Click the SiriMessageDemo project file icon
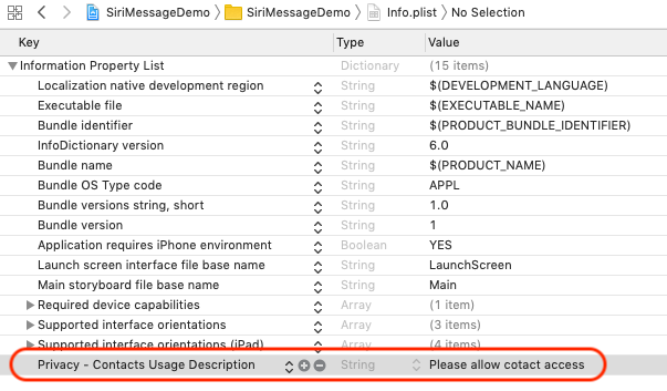This screenshot has width=667, height=391. (x=93, y=12)
